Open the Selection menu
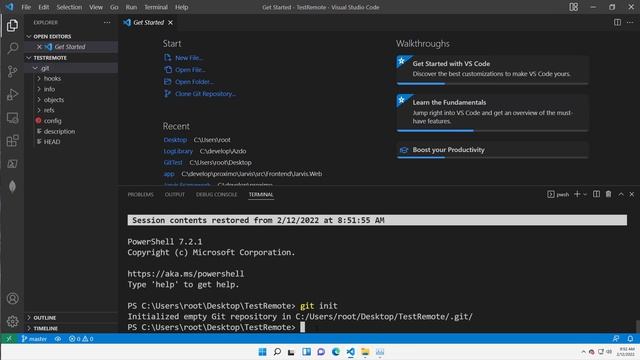 tap(69, 7)
